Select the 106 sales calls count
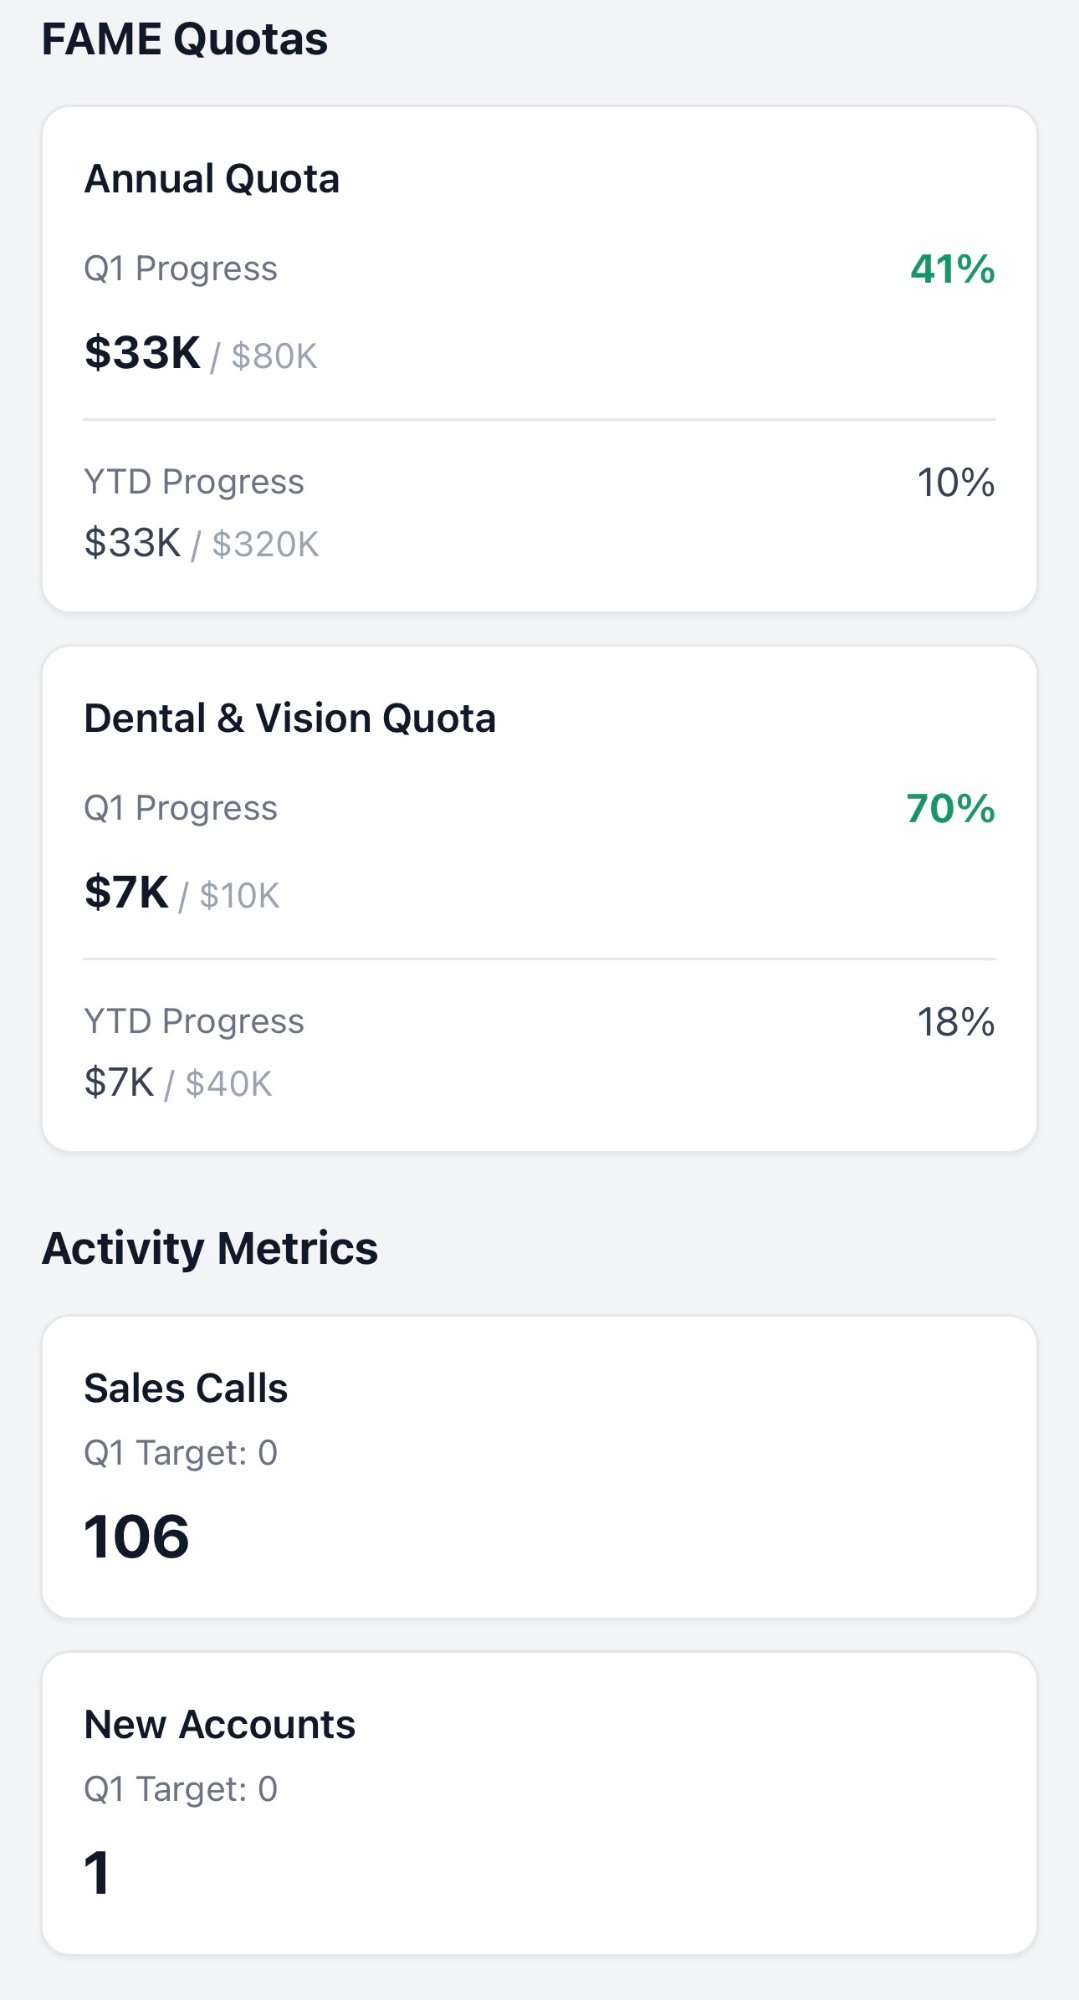 coord(137,1536)
